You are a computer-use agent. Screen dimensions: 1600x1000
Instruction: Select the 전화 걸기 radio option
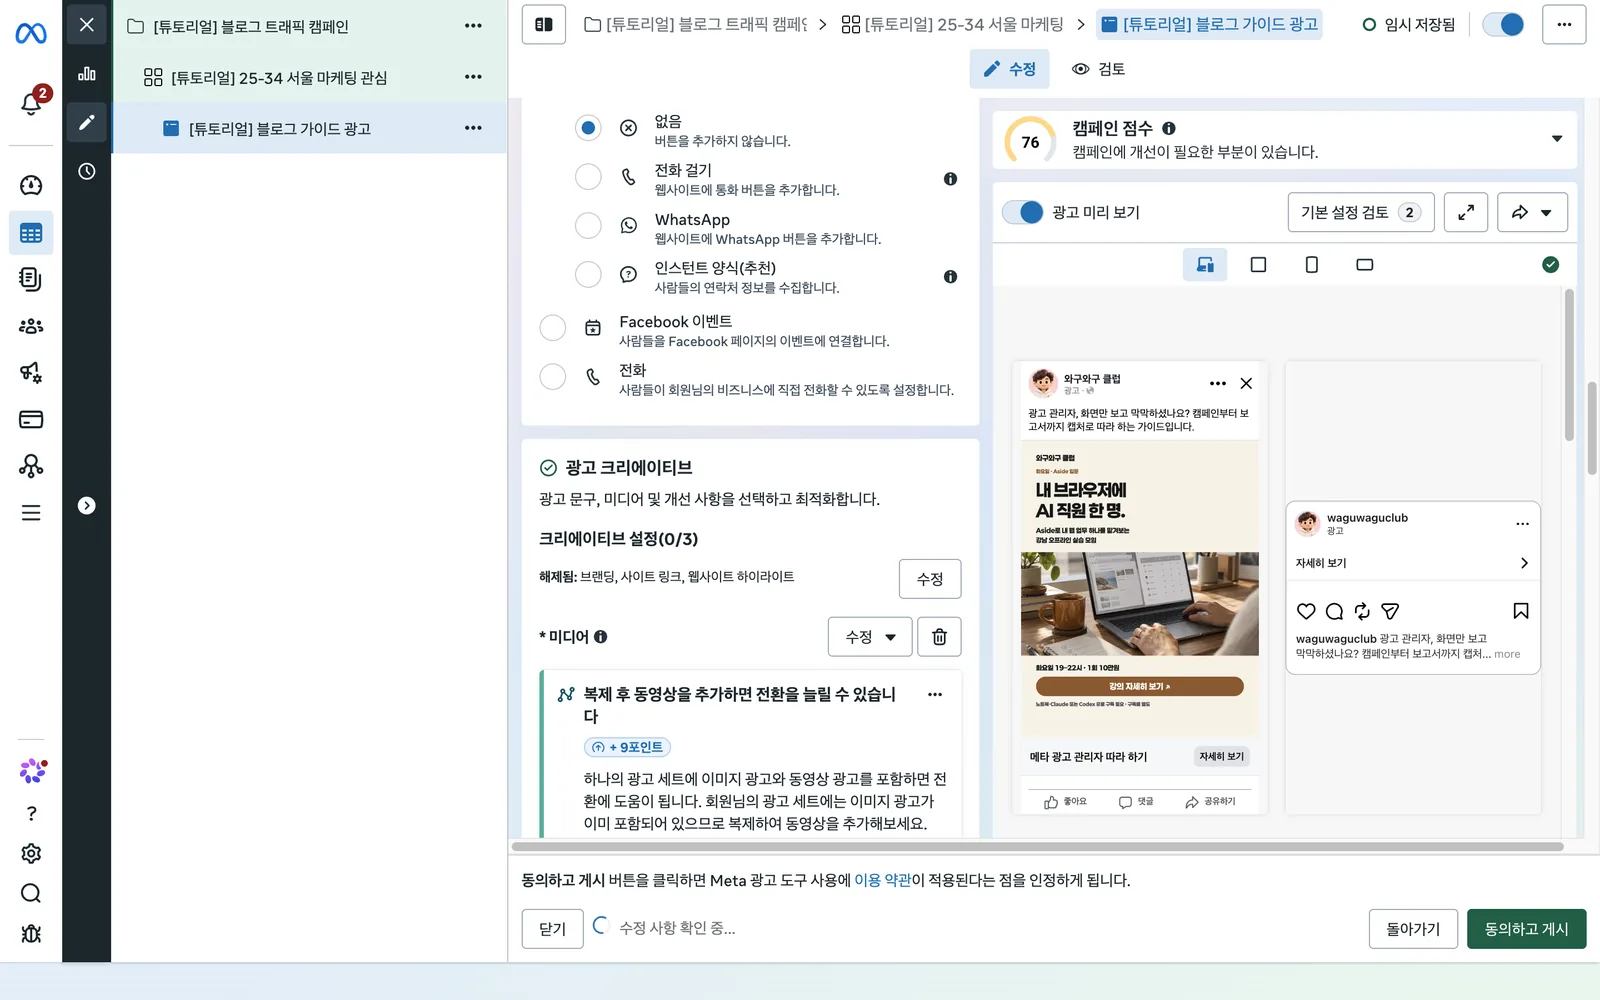(x=588, y=177)
